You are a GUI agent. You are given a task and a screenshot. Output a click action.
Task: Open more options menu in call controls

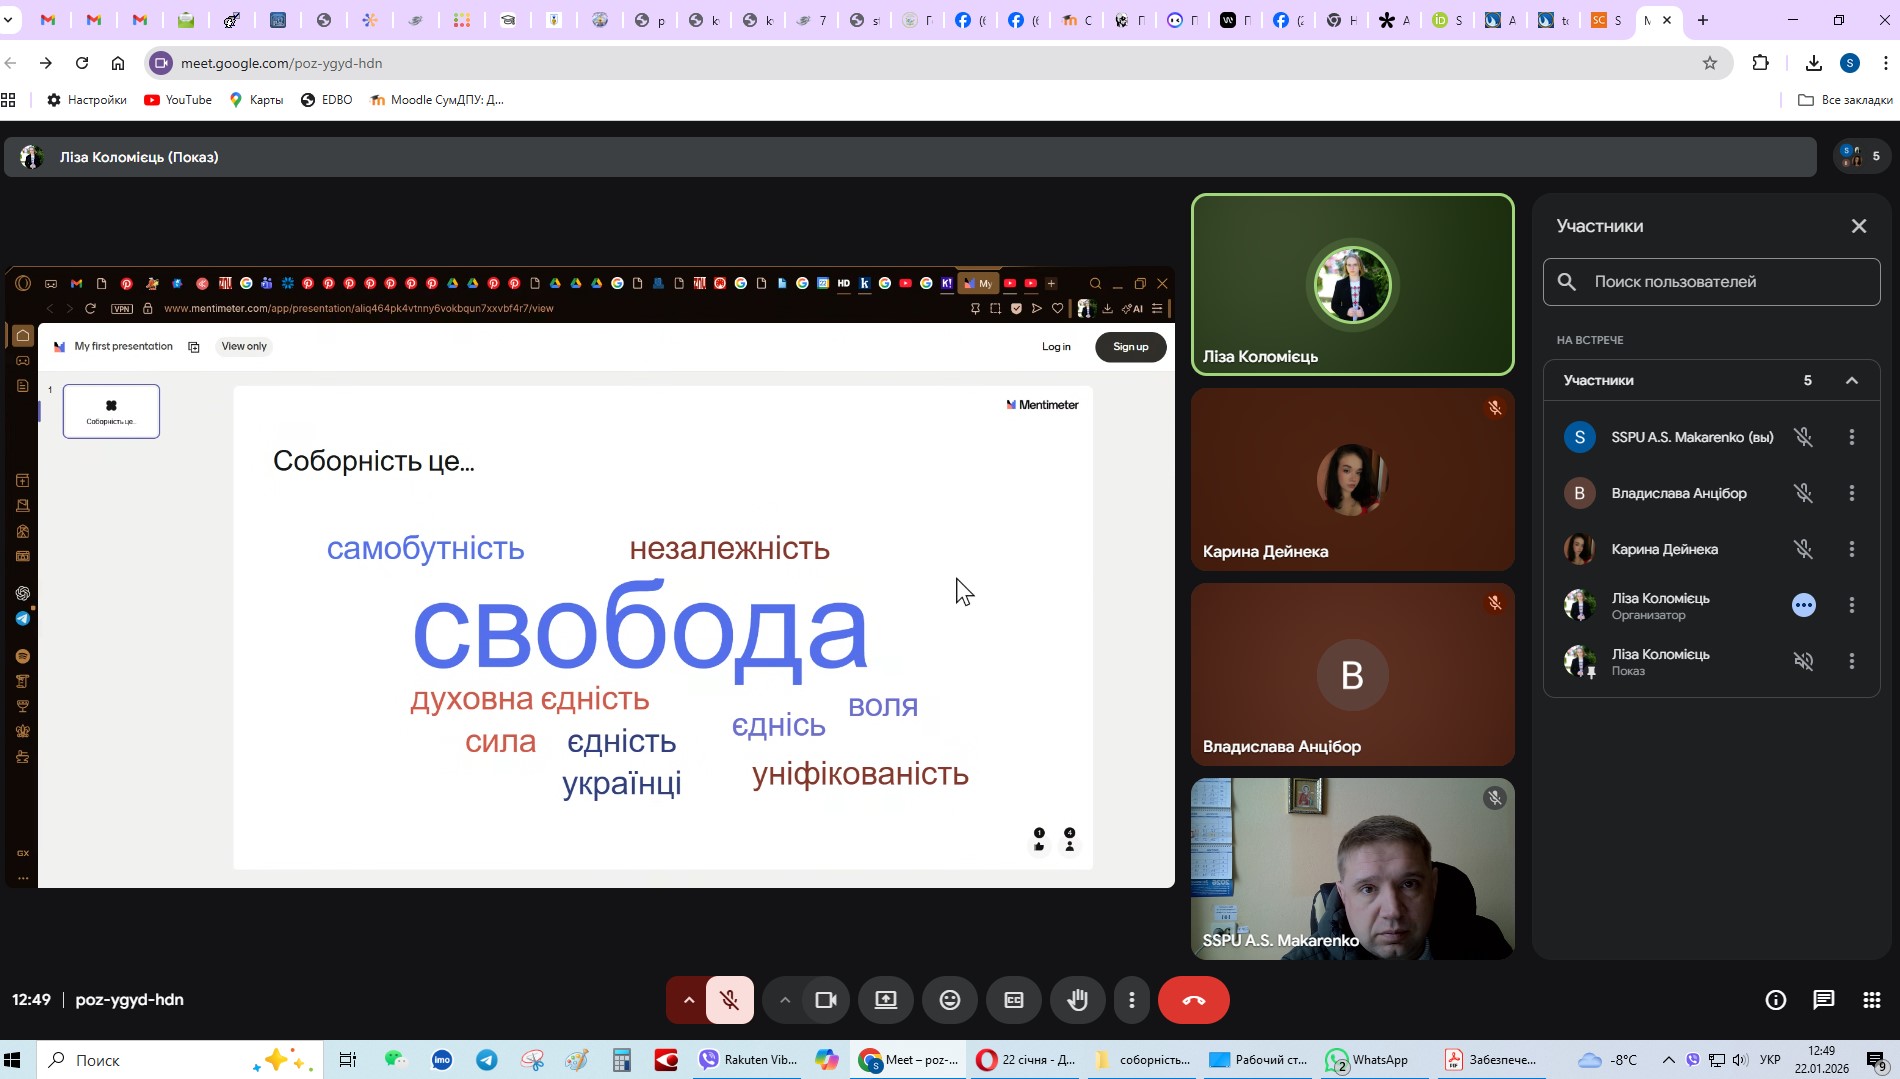point(1131,1000)
